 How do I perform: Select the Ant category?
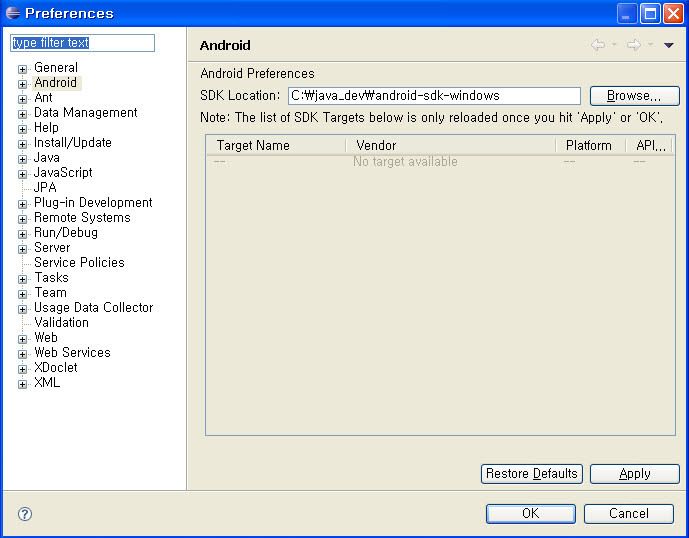point(43,98)
